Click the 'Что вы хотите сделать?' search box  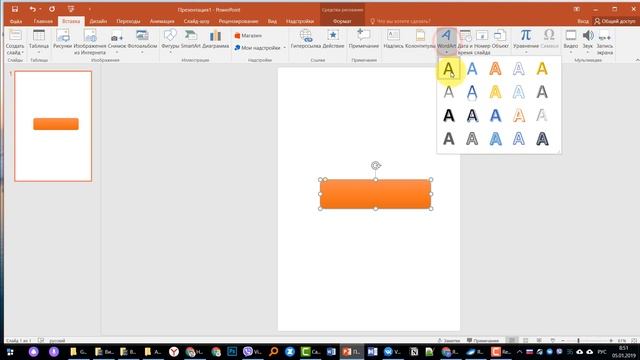pyautogui.click(x=400, y=21)
